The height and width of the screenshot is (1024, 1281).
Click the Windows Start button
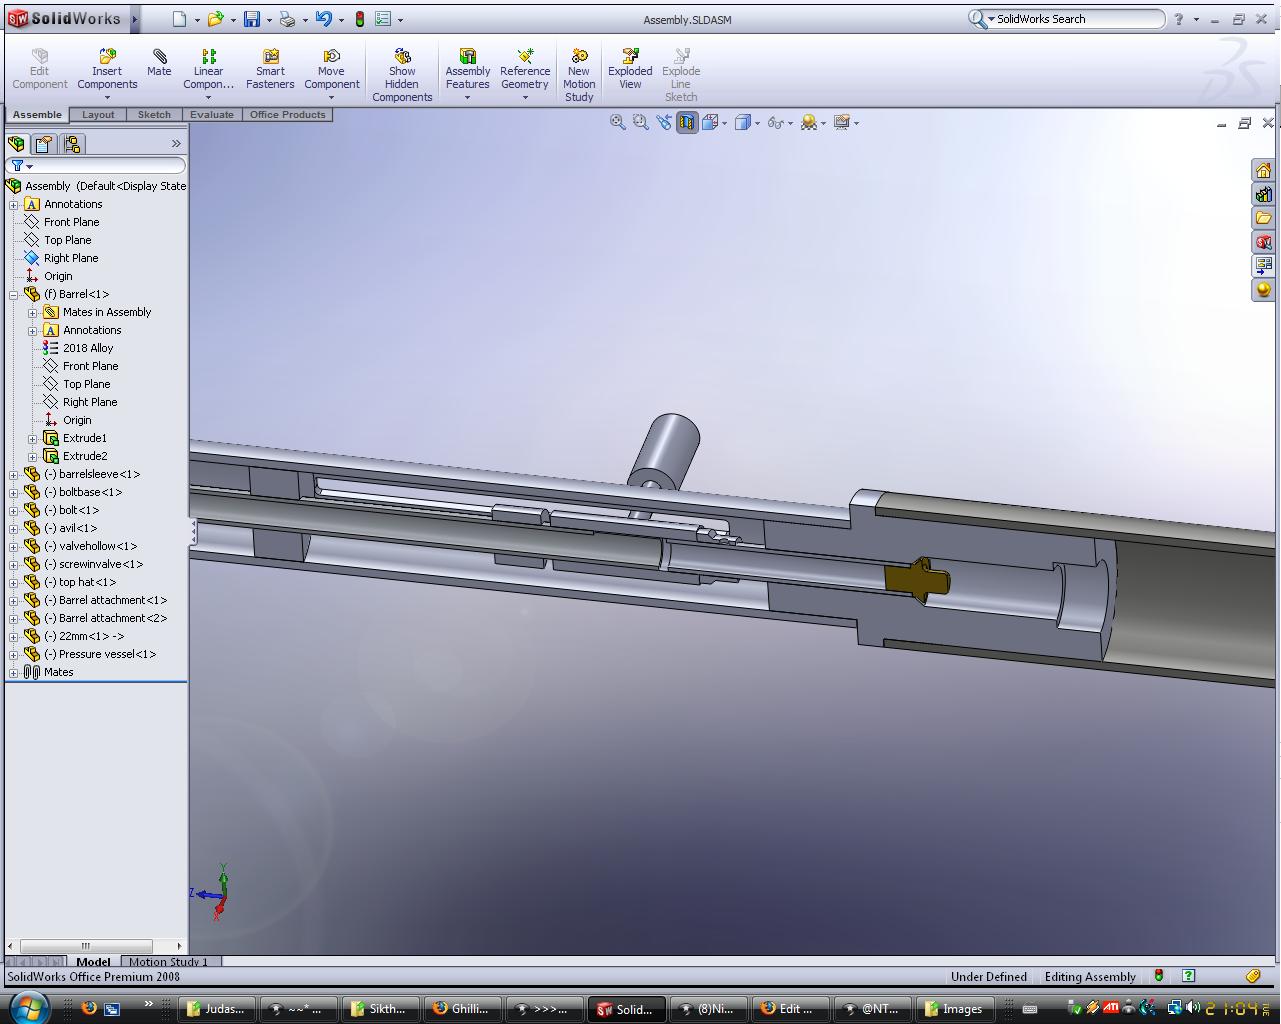[x=27, y=1007]
